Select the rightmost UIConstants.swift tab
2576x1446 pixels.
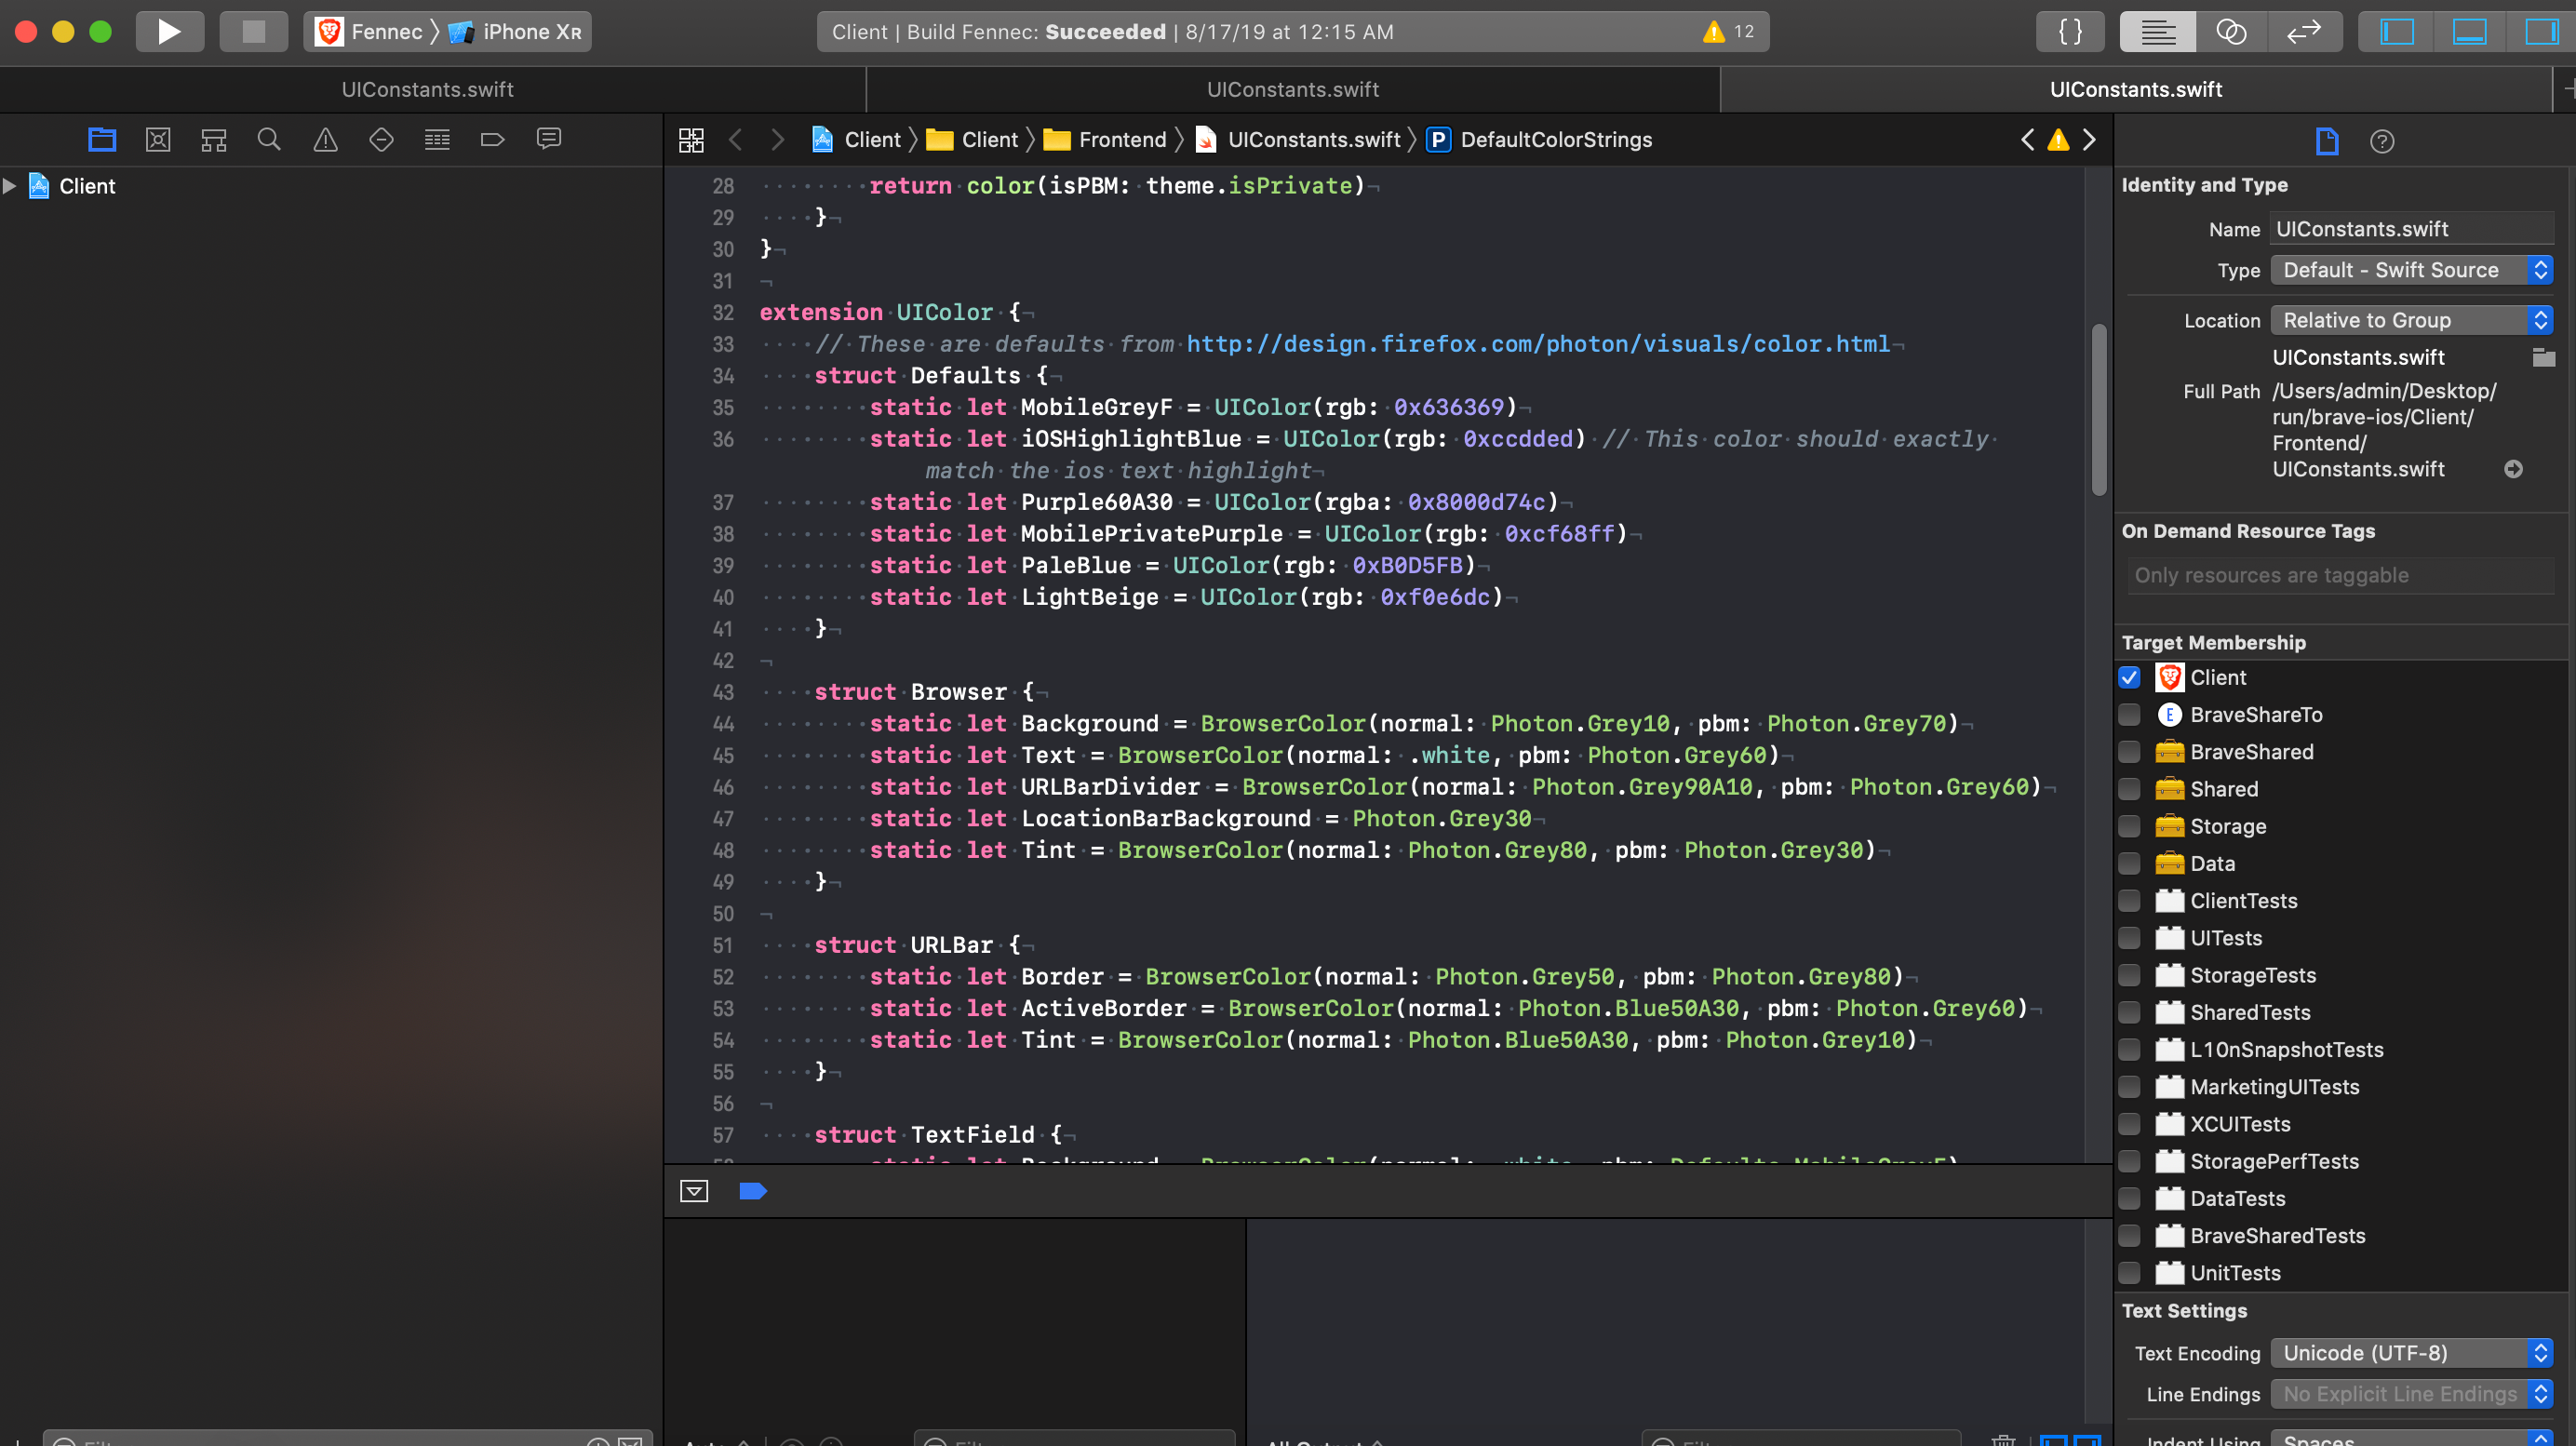pyautogui.click(x=2136, y=89)
